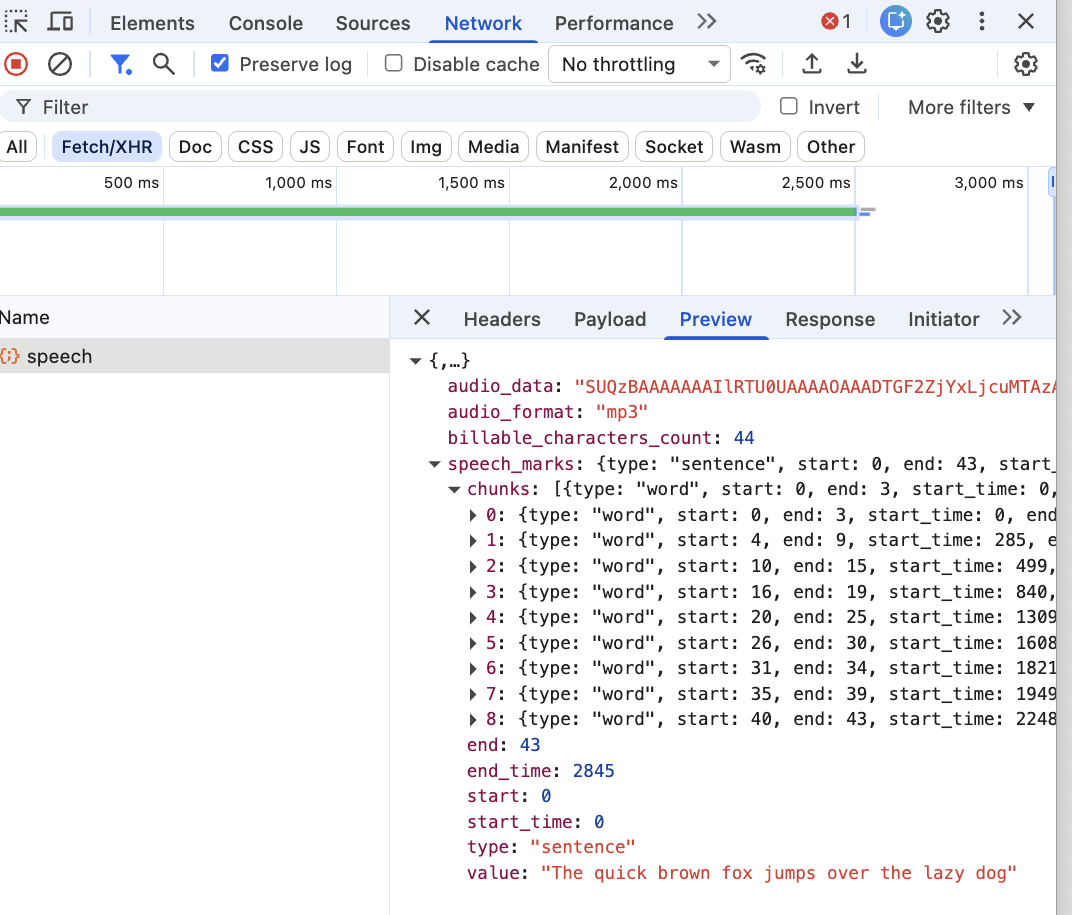Expand chunk 2 word entry

(472, 566)
